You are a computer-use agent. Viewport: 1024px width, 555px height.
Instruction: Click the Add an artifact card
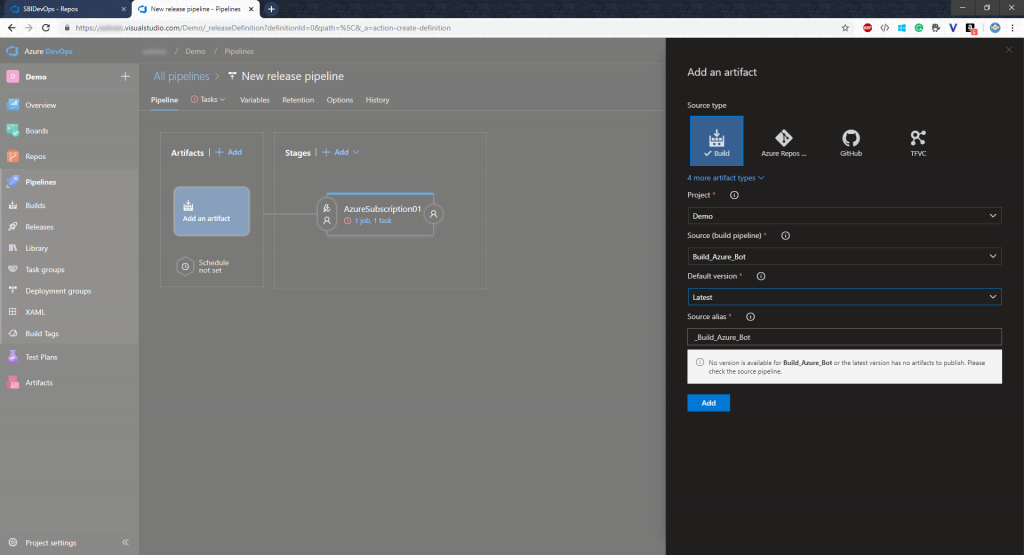[x=212, y=212]
